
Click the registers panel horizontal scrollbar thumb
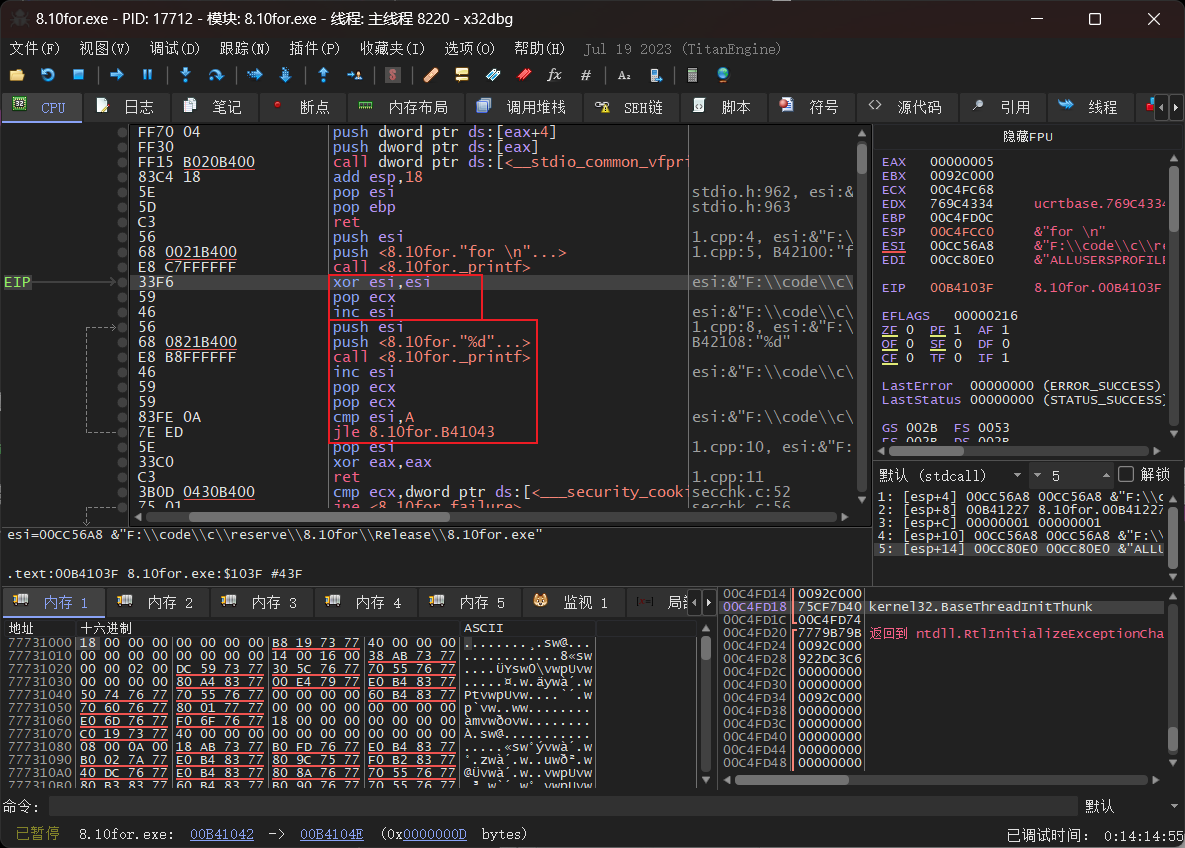[927, 451]
